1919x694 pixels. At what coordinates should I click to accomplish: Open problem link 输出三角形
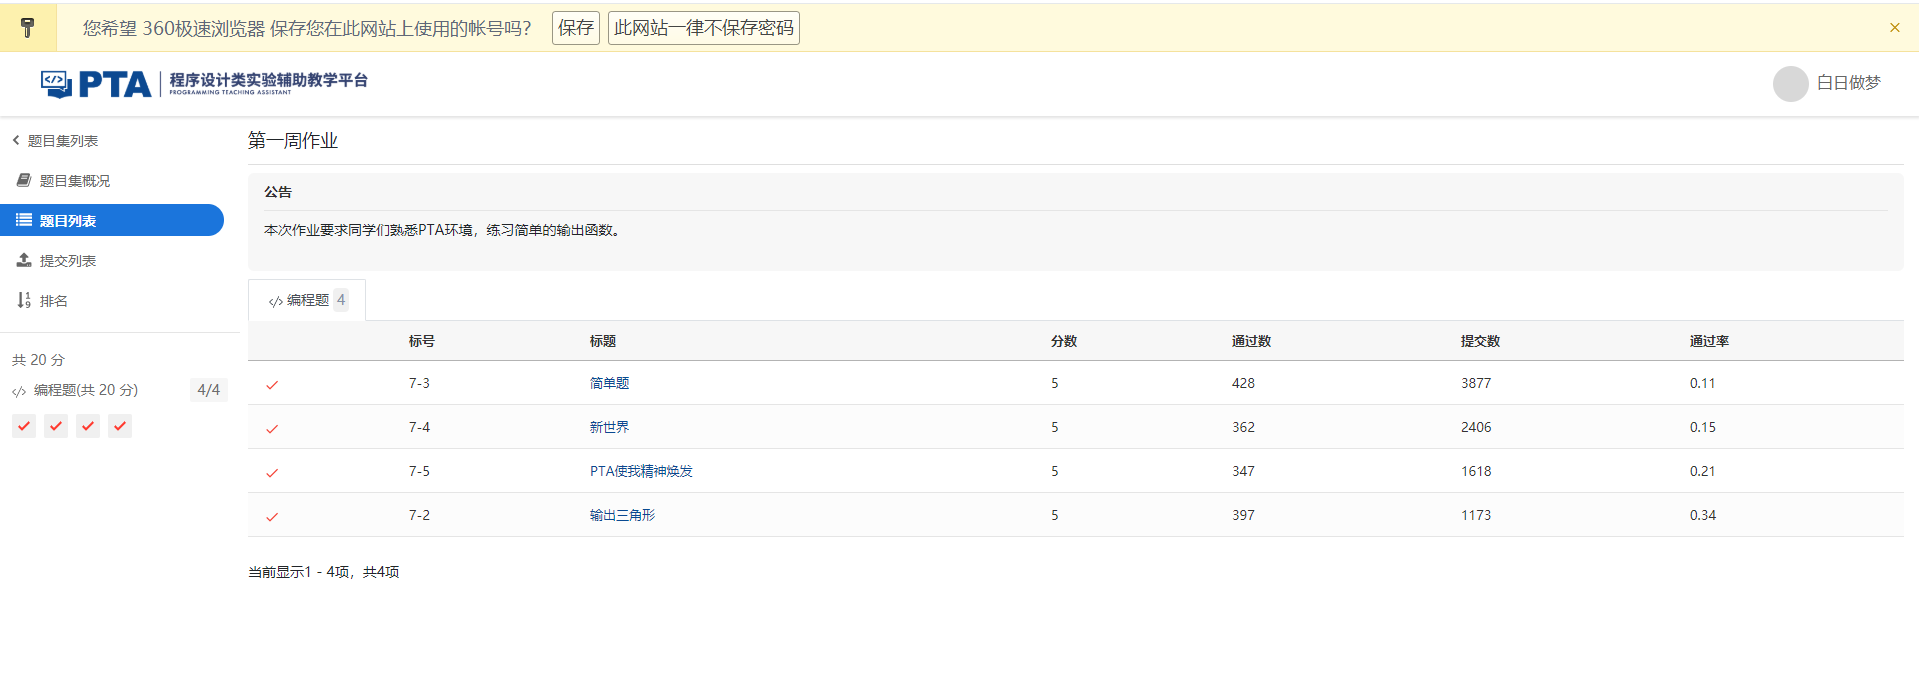point(622,515)
